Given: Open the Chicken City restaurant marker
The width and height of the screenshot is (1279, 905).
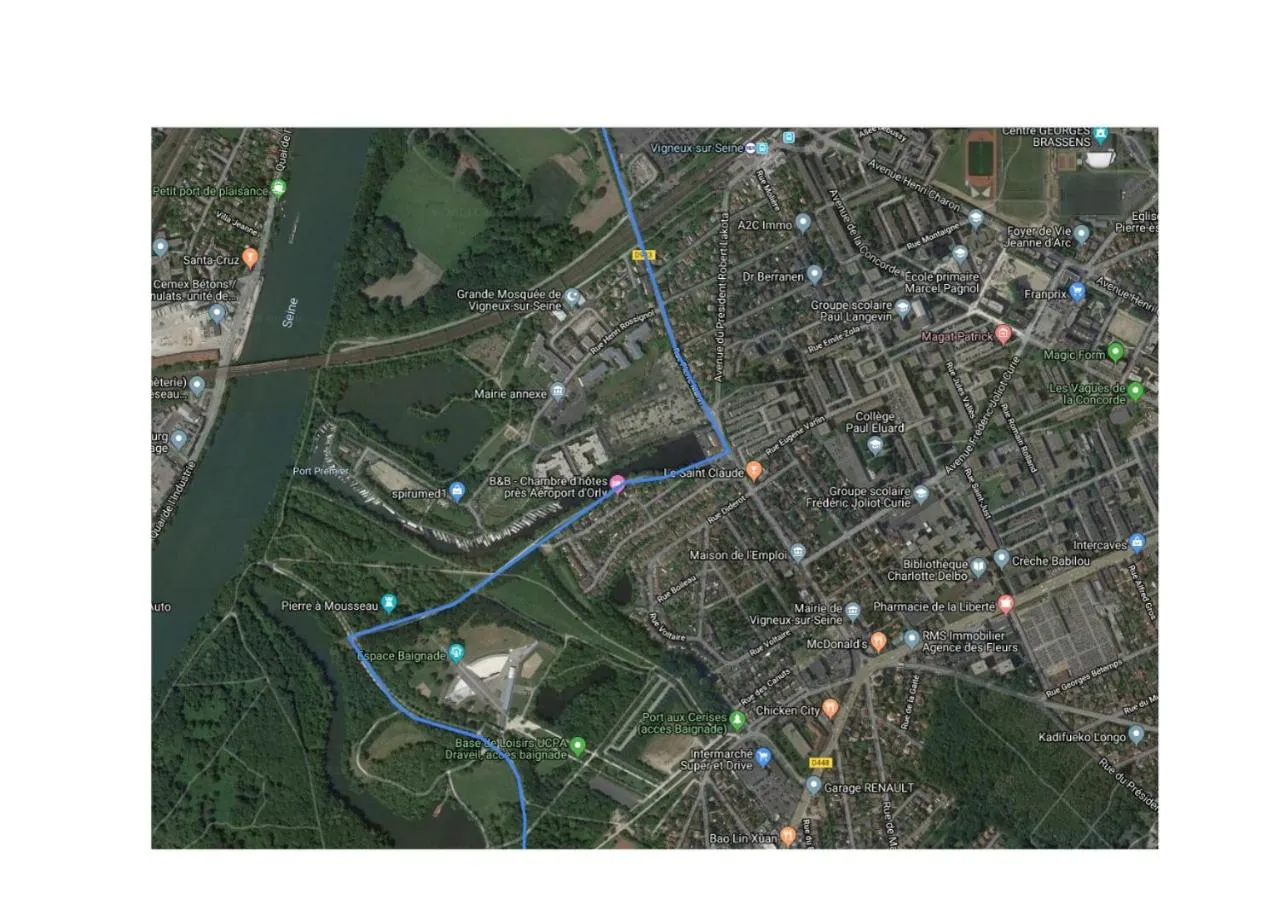Looking at the screenshot, I should coord(830,709).
